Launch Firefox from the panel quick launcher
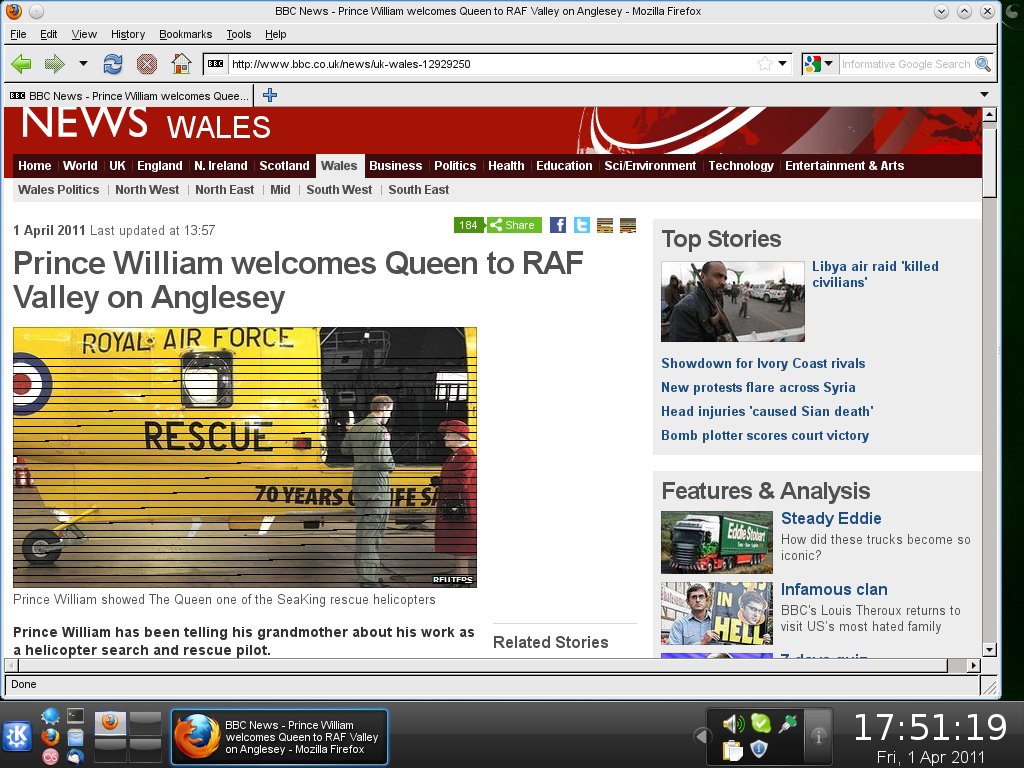The width and height of the screenshot is (1024, 768). click(x=50, y=737)
